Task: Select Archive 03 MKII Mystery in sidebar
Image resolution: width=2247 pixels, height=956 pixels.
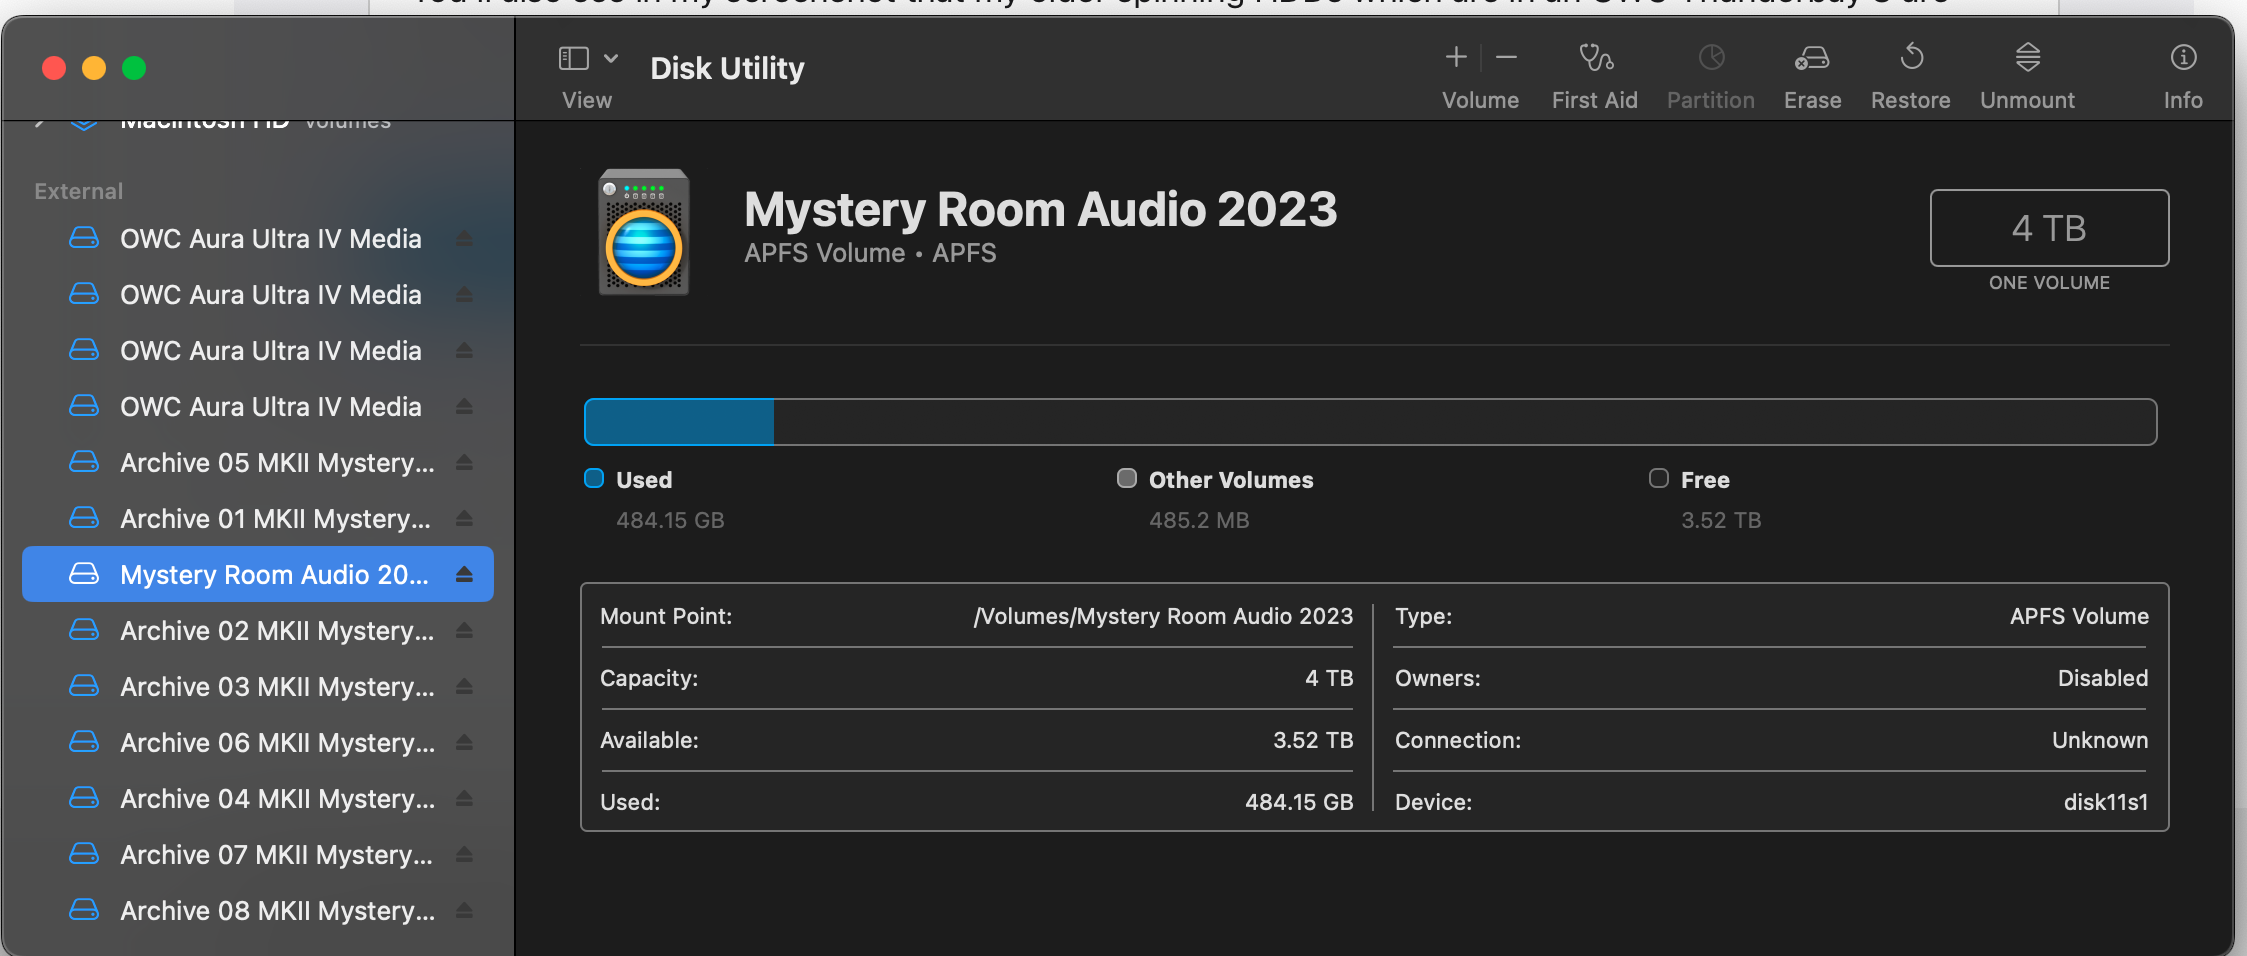Action: [258, 687]
